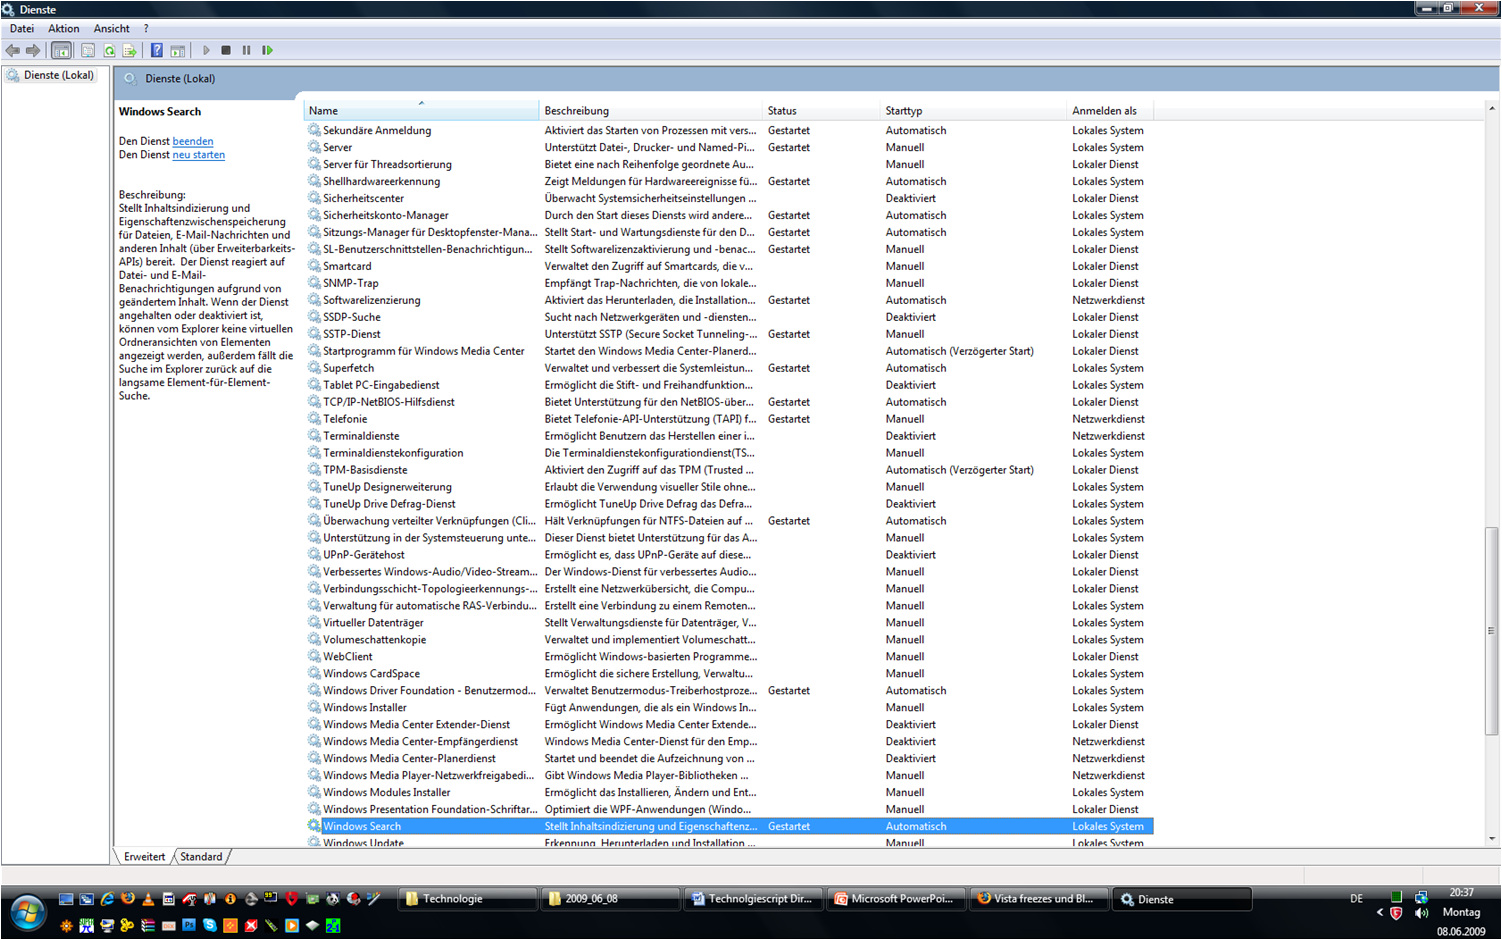Open Properties via the toolbar icon
The image size is (1502, 940).
coord(88,50)
